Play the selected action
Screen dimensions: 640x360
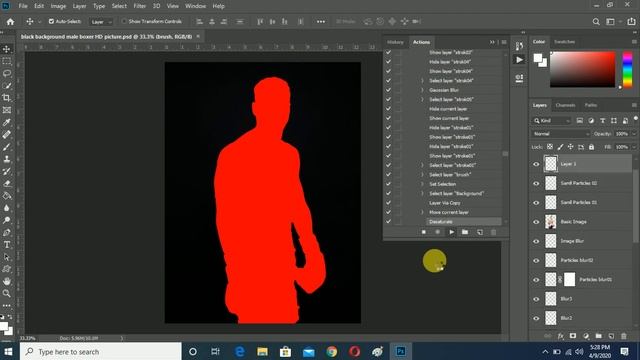(451, 232)
